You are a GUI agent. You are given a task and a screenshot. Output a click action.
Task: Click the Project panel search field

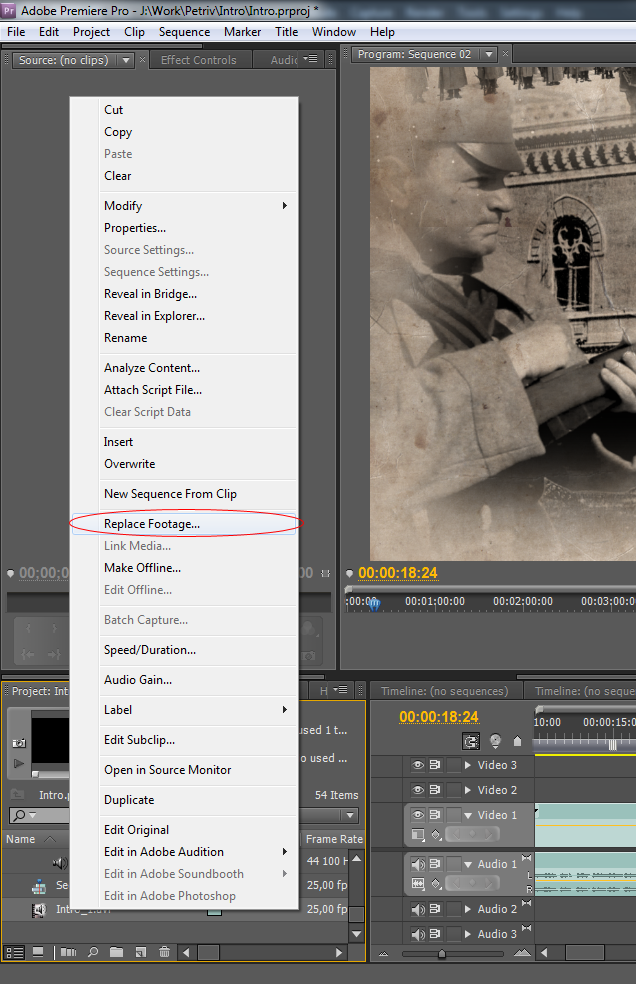[39, 815]
